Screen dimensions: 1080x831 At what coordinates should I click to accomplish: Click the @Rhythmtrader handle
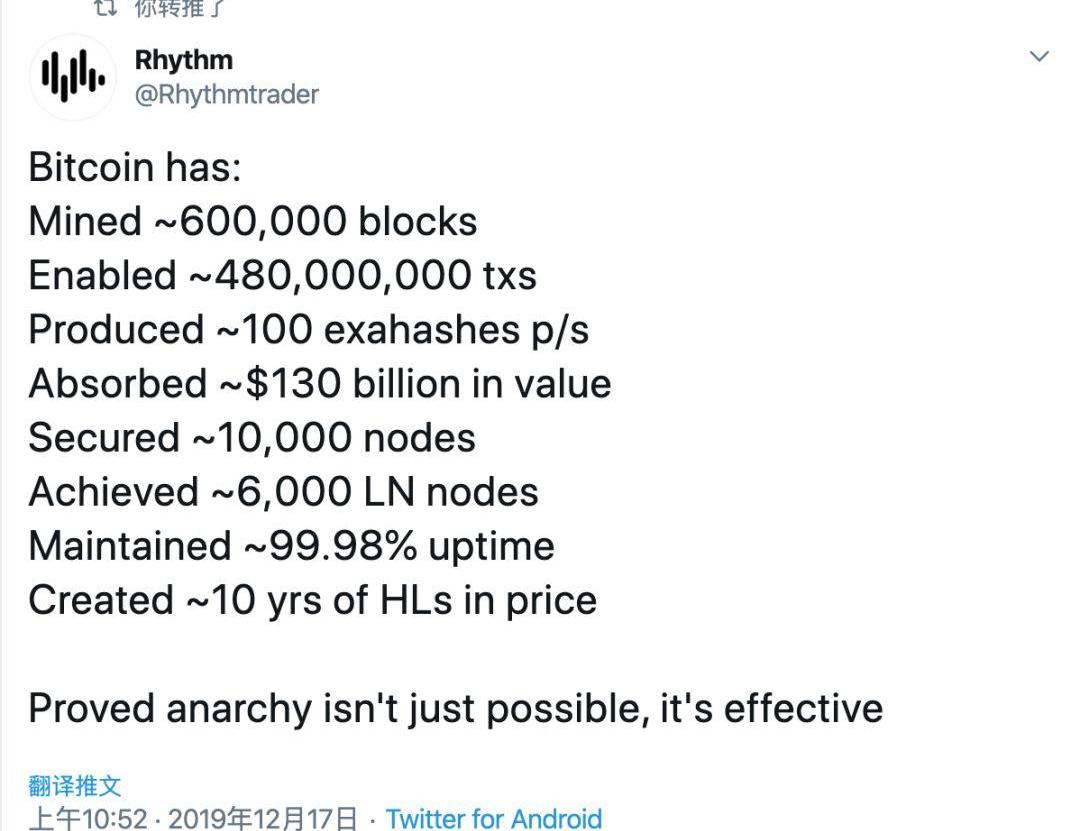click(226, 95)
